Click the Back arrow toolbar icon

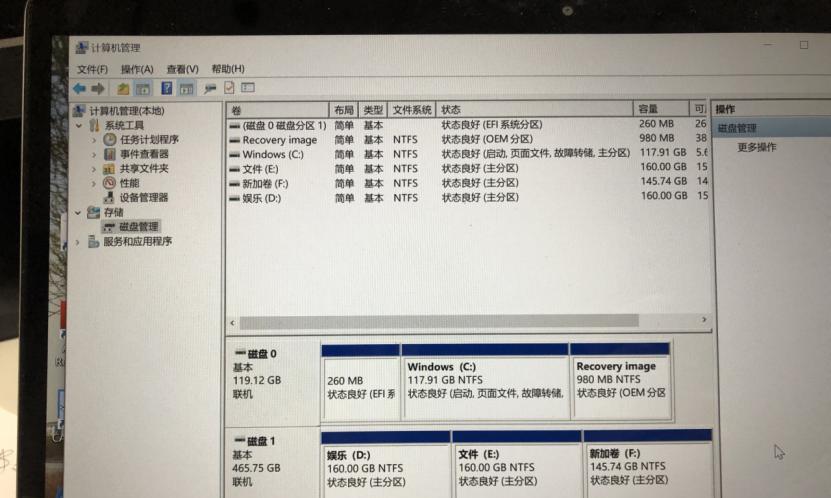click(80, 88)
